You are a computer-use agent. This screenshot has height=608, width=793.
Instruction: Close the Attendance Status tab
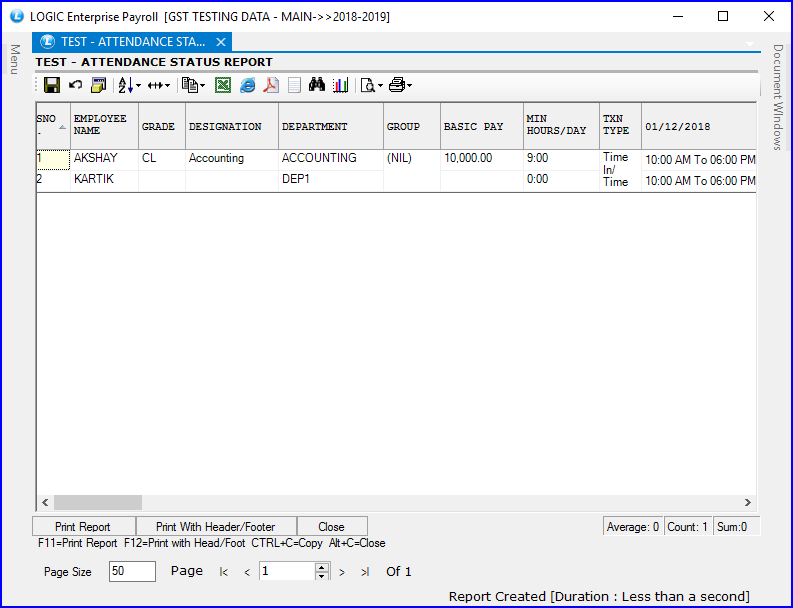click(221, 42)
